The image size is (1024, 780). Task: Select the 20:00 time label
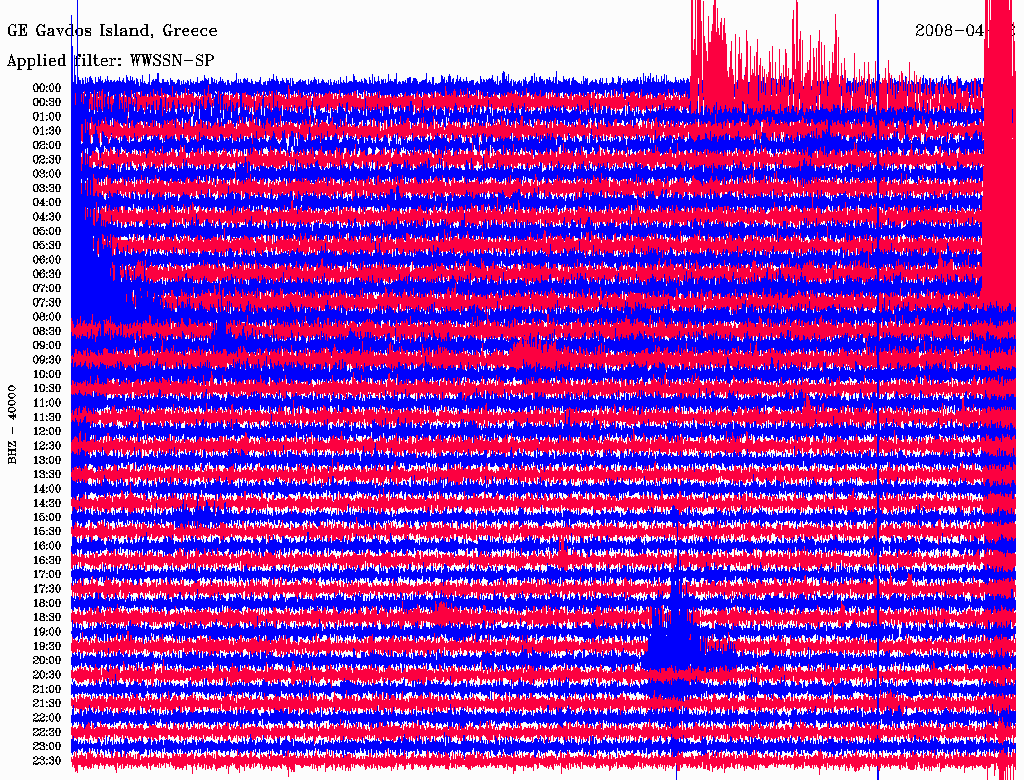coord(46,660)
